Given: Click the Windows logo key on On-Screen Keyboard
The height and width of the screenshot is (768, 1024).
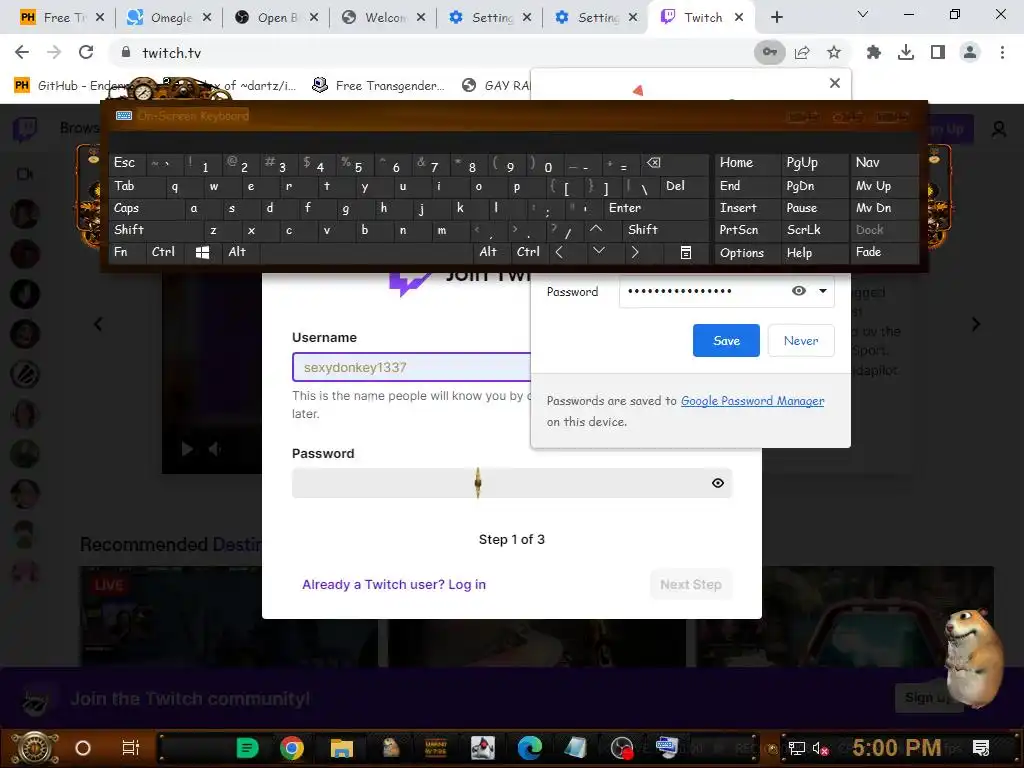Looking at the screenshot, I should pyautogui.click(x=202, y=253).
